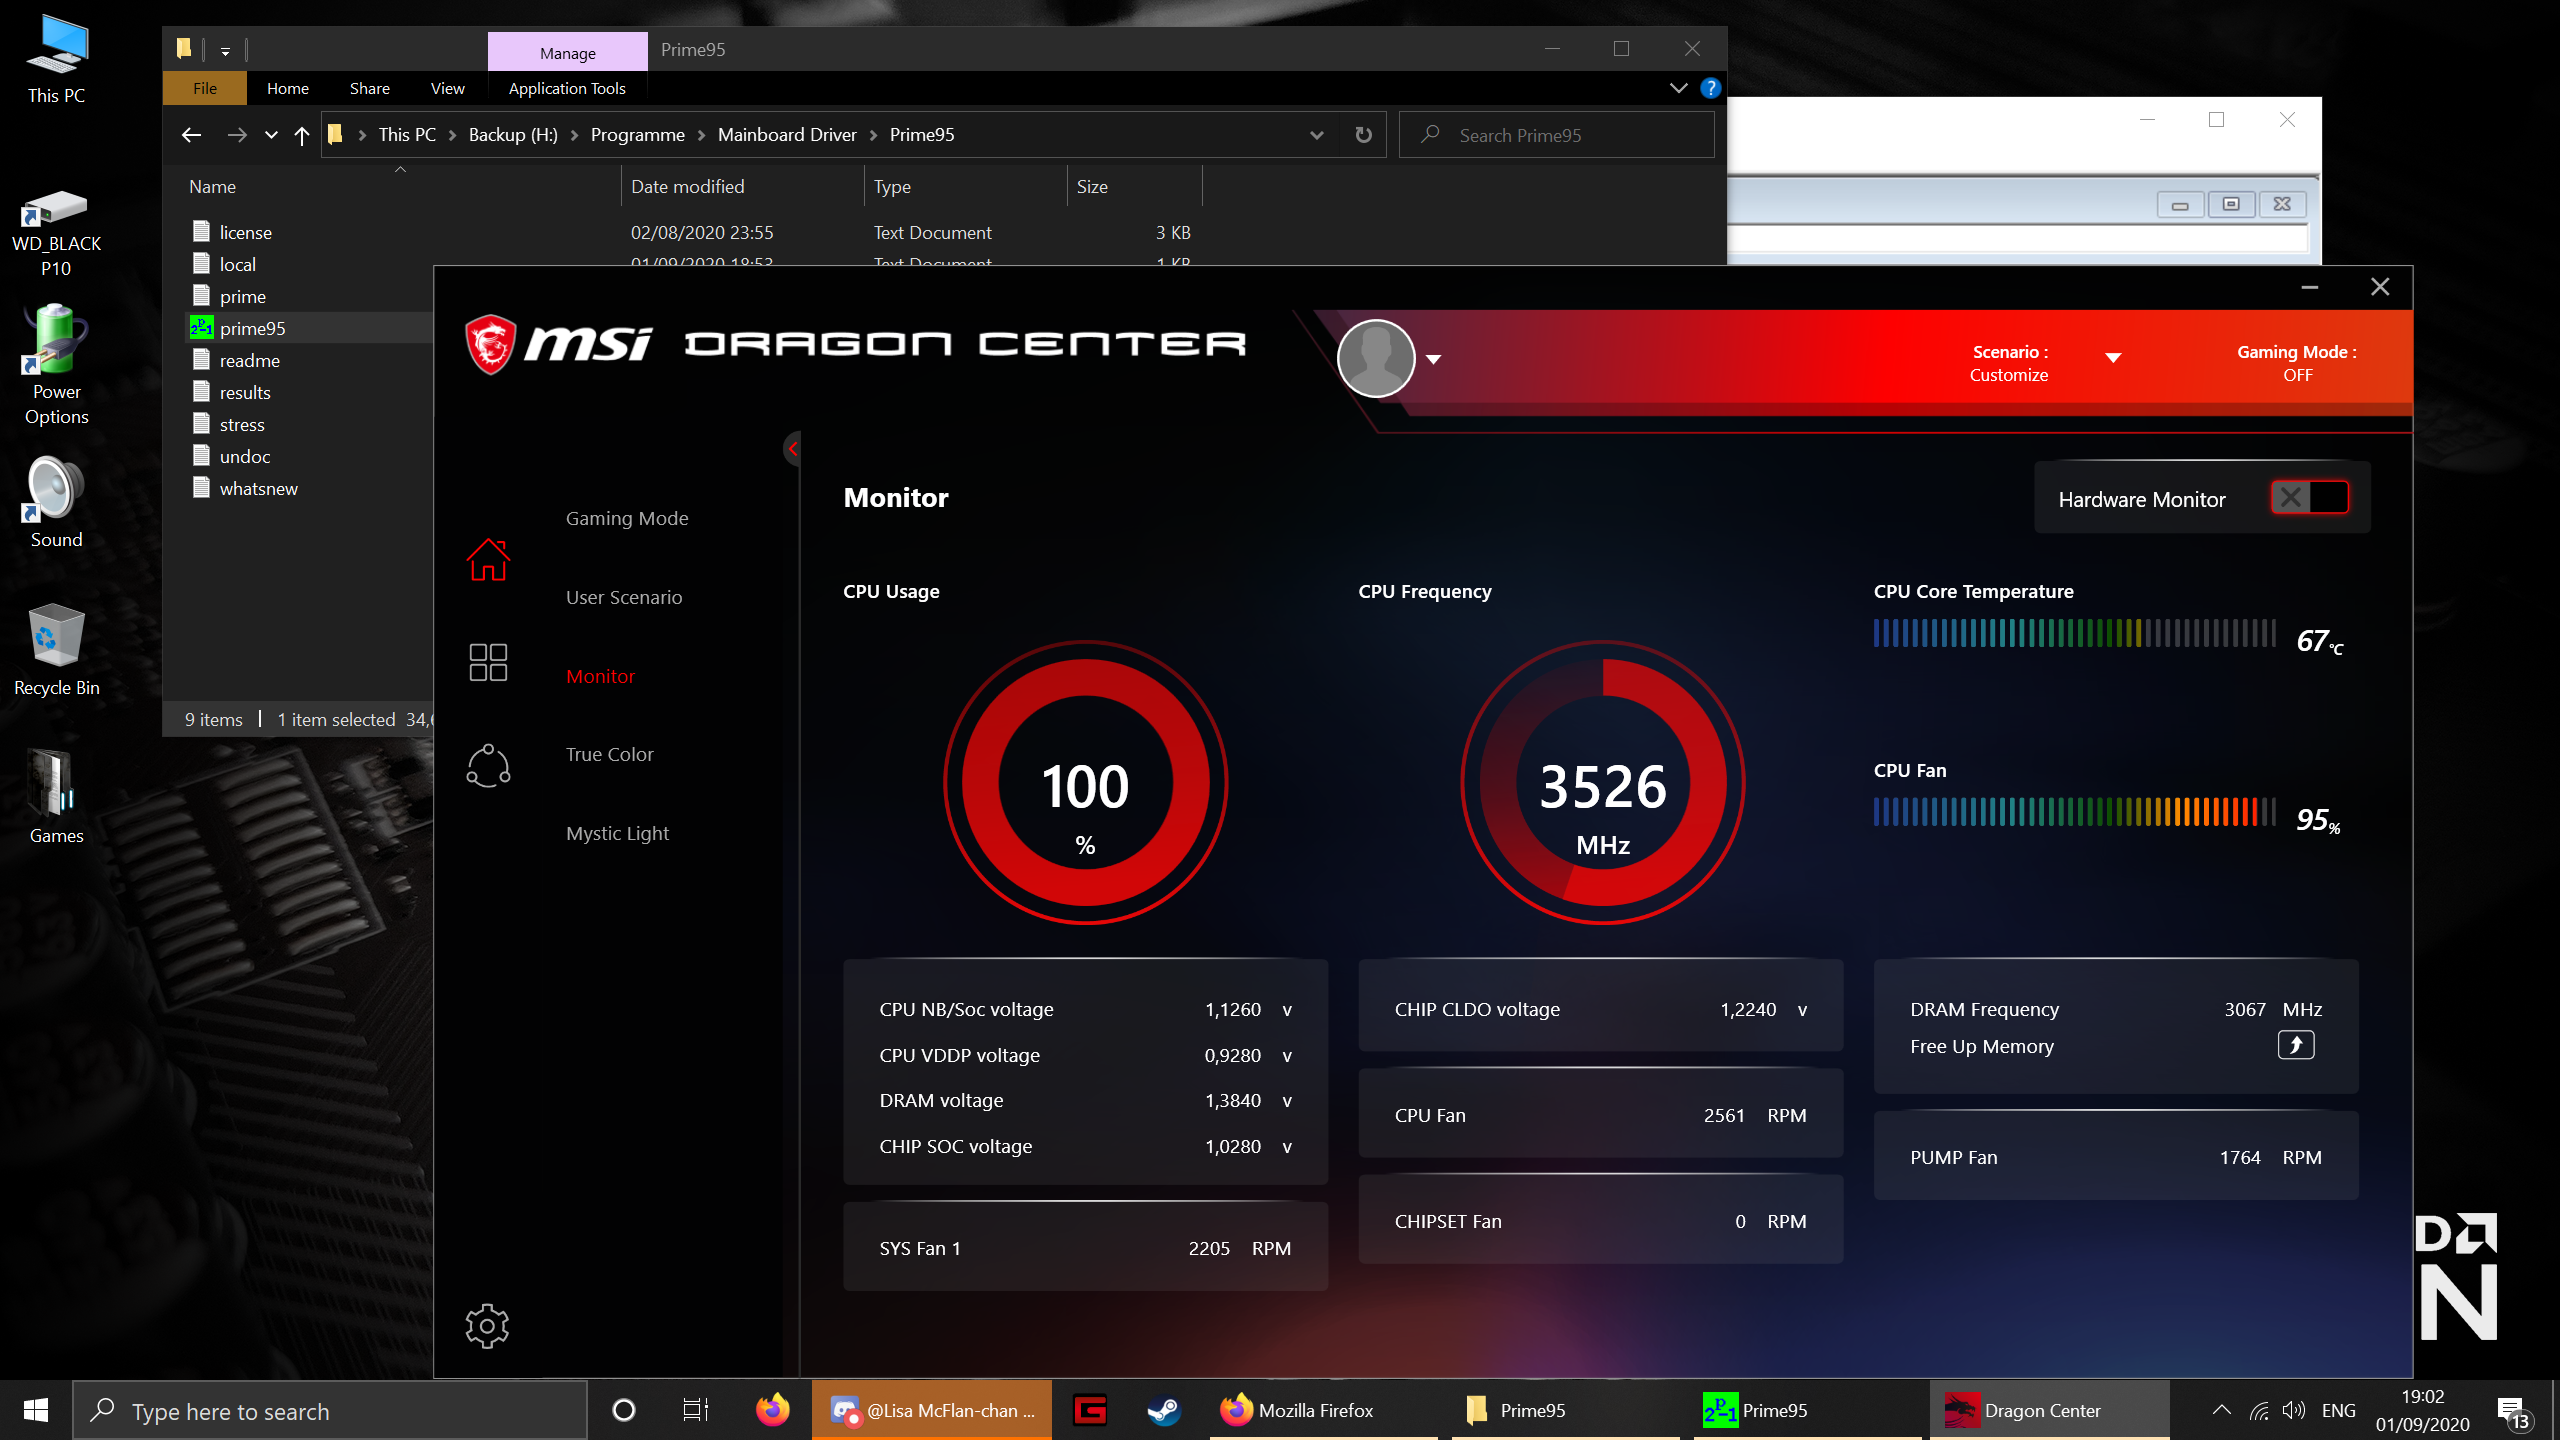The height and width of the screenshot is (1440, 2560).
Task: Open the four-squares tools icon in sidebar
Action: coord(488,662)
